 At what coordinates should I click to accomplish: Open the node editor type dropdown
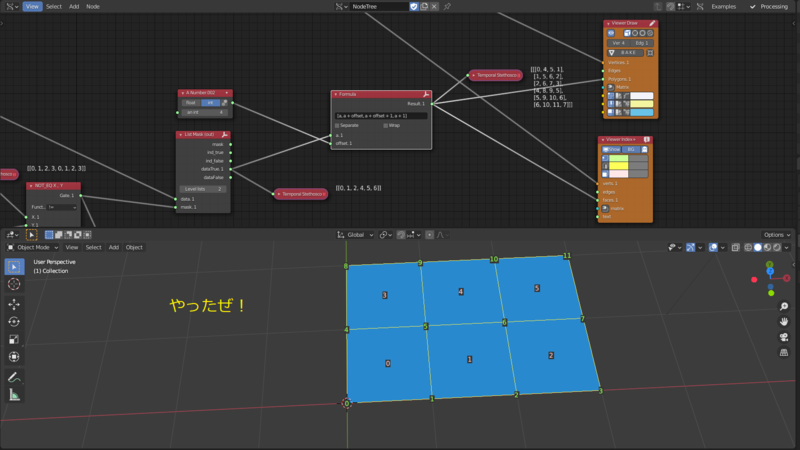[12, 7]
